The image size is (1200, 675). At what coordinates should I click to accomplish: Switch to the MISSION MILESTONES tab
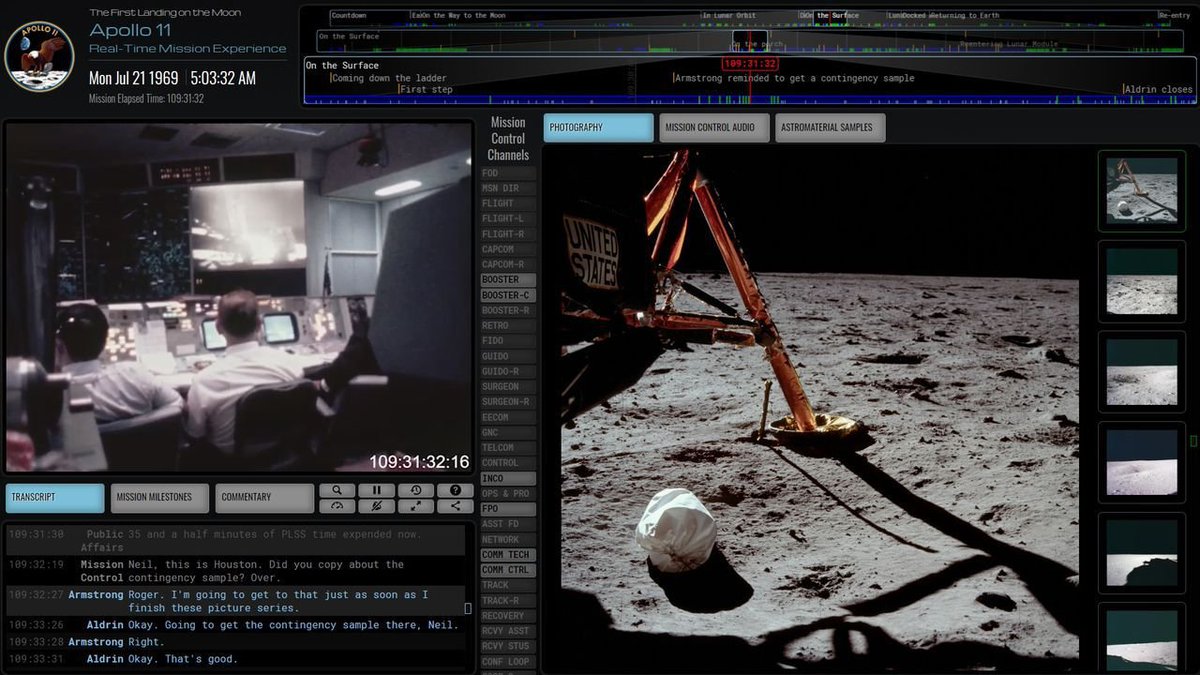159,497
